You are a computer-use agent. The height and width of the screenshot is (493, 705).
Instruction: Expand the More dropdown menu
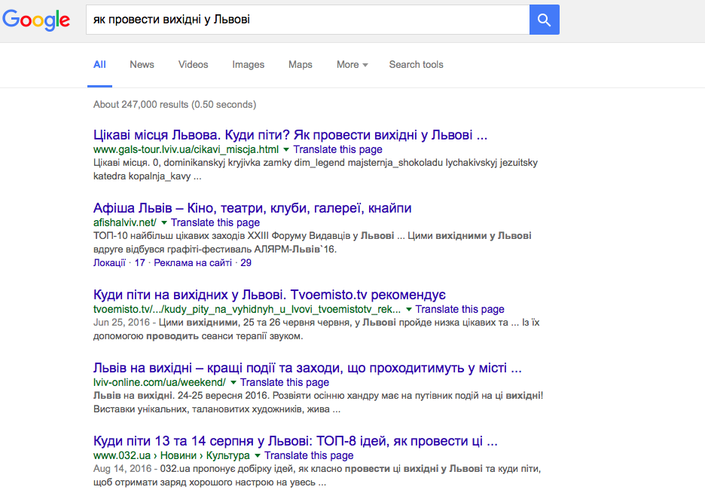[352, 64]
